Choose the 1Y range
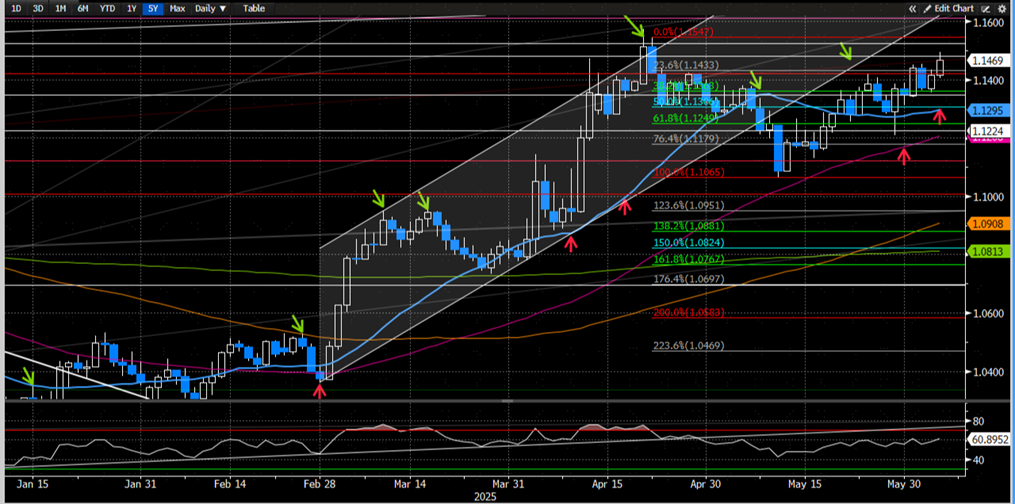Image resolution: width=1015 pixels, height=504 pixels. [131, 8]
